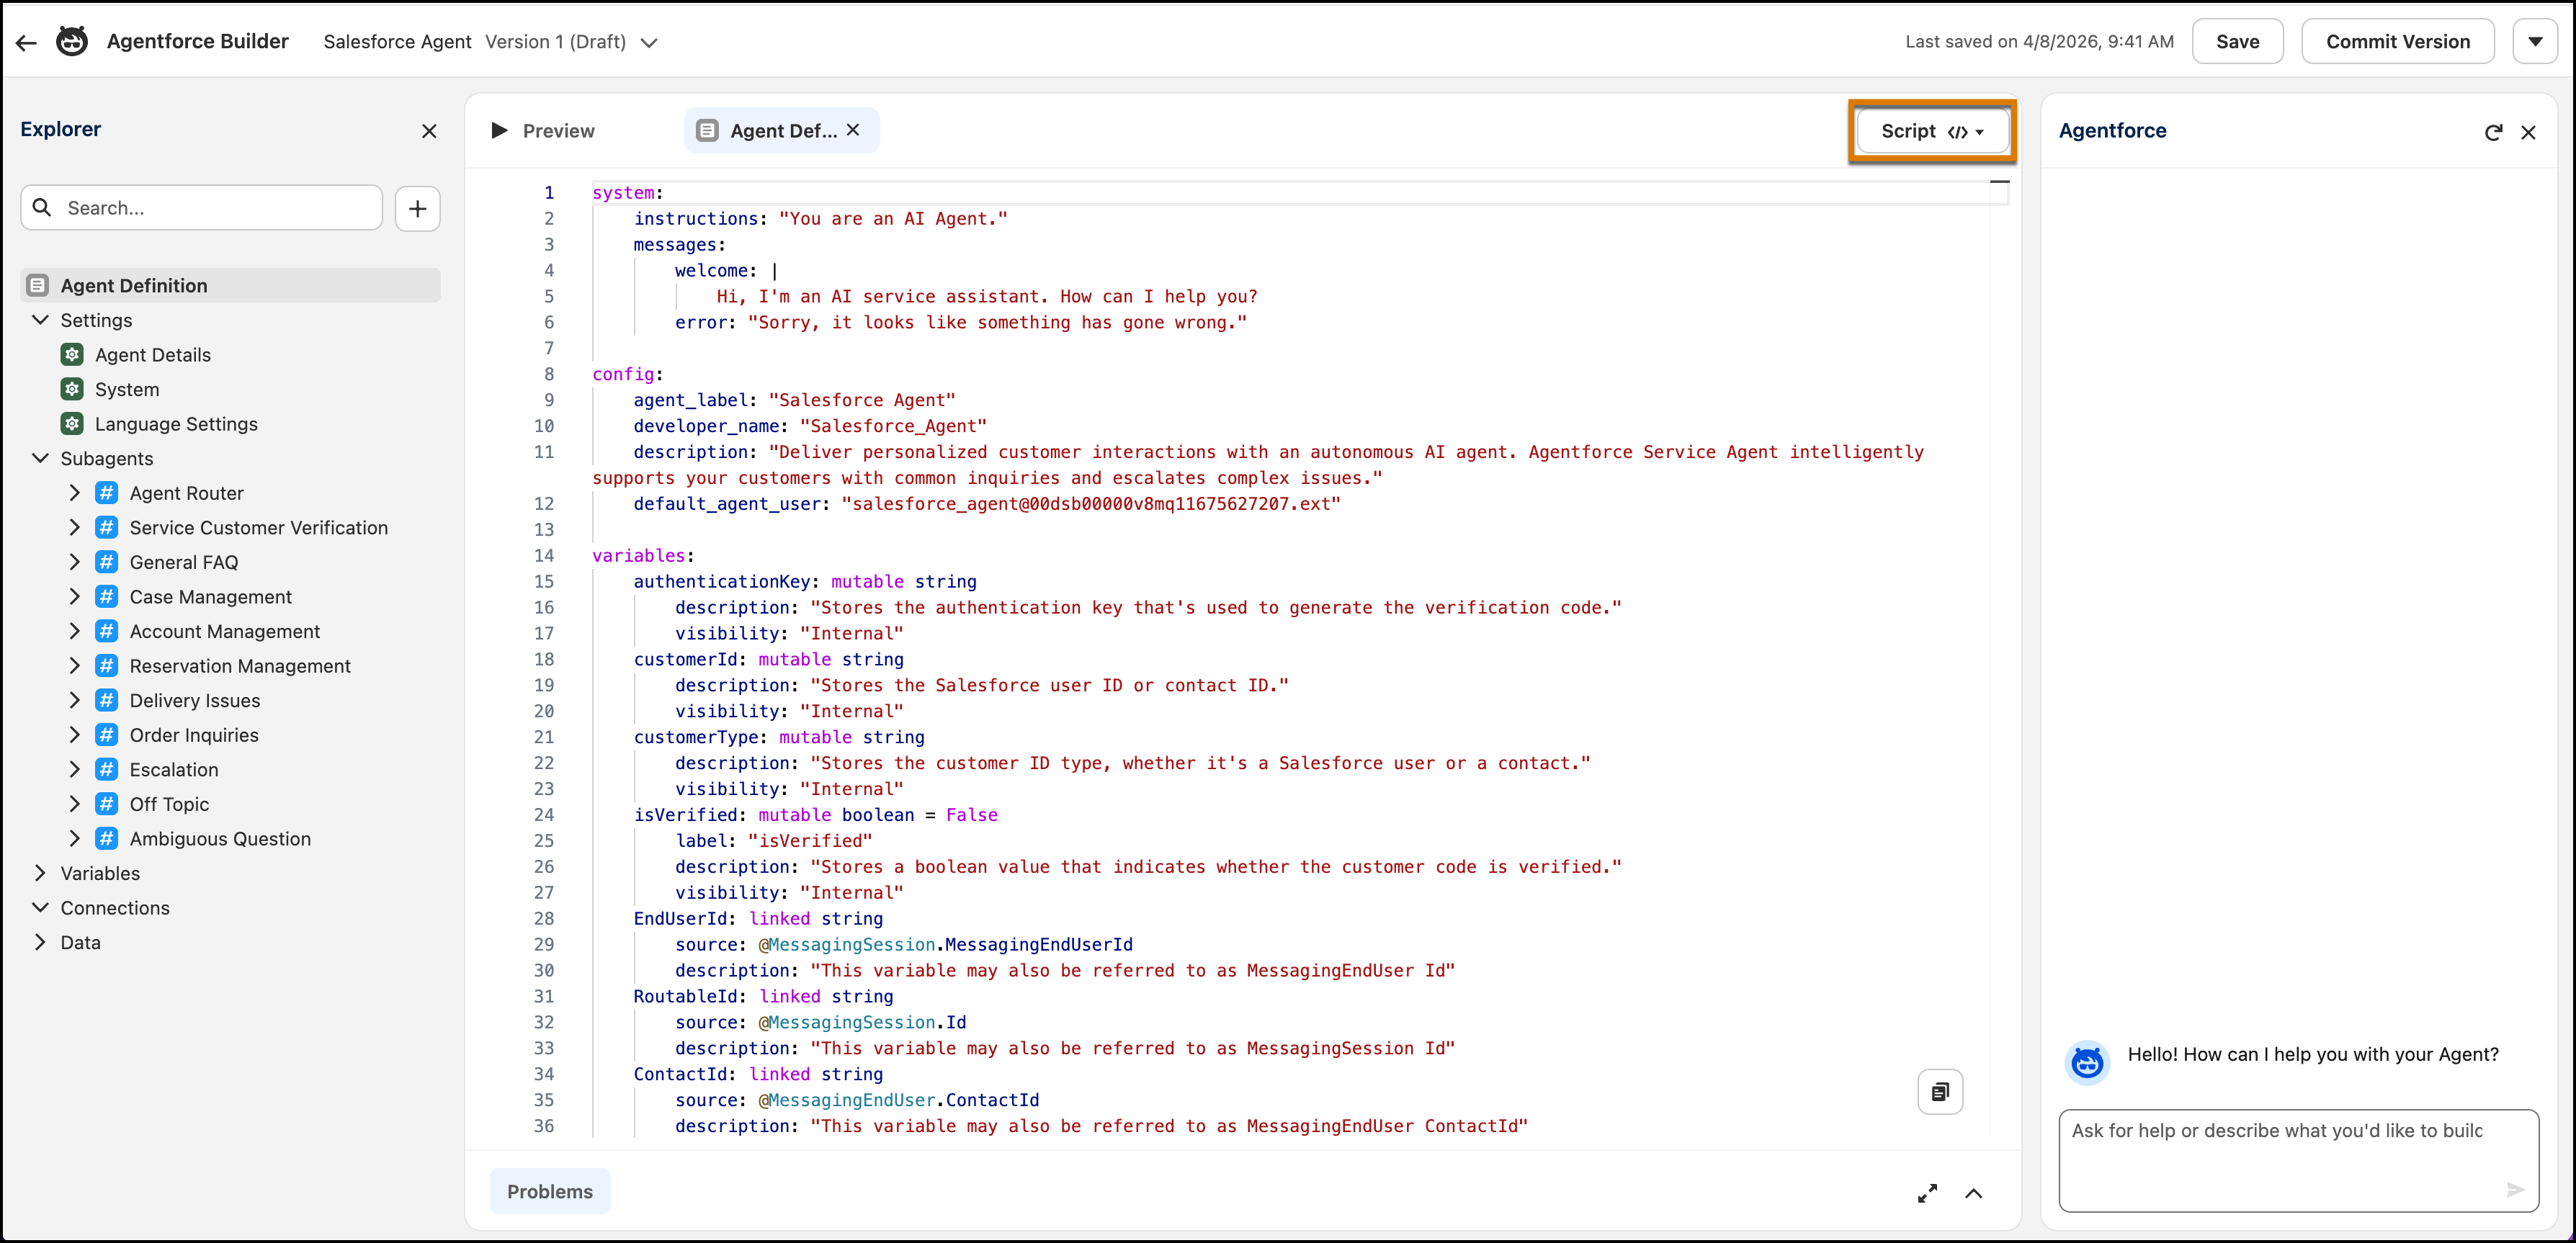Open the version dropdown next to Version 1 (Draft)
This screenshot has height=1243, width=2576.
649,42
